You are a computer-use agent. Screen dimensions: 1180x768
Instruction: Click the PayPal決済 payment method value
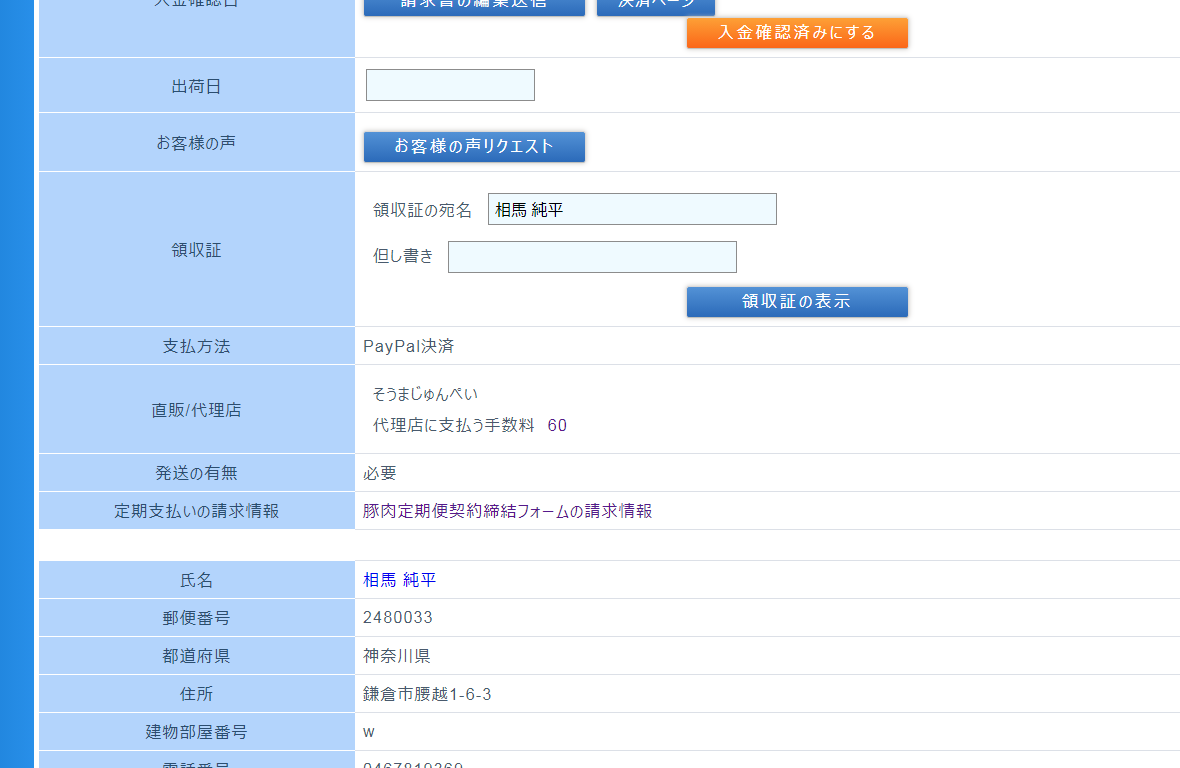(x=408, y=346)
